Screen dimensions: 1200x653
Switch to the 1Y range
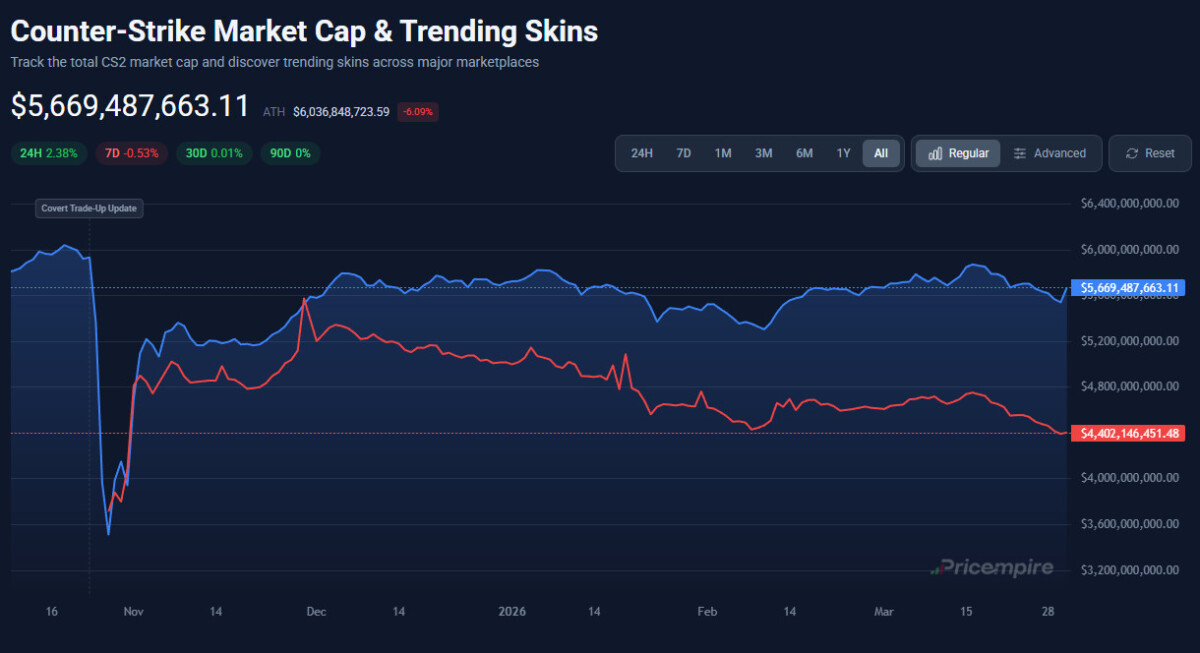point(843,153)
